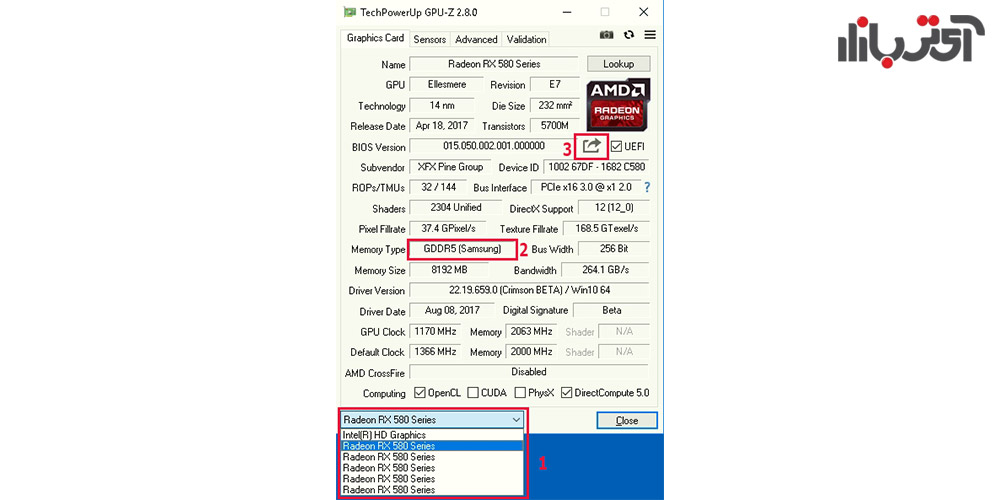Screen dimensions: 1000x500
Task: Collapse the GPU selection dropdown arrow
Action: (x=516, y=420)
